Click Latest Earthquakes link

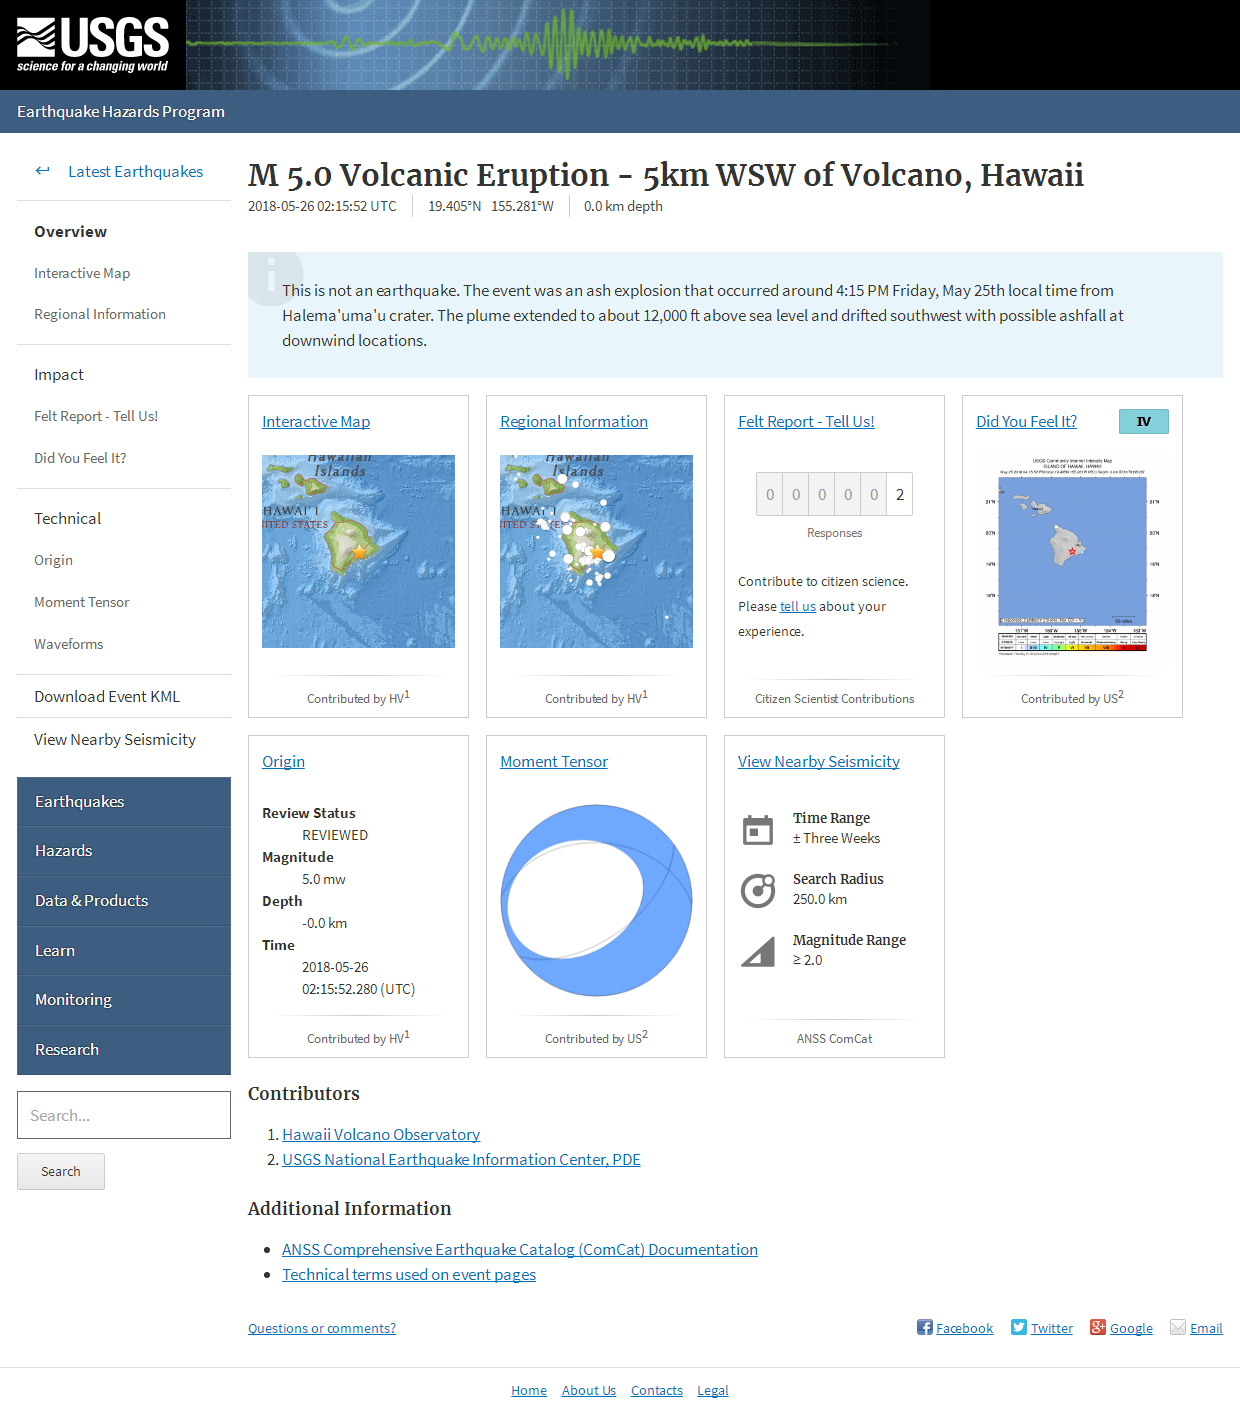tap(135, 171)
